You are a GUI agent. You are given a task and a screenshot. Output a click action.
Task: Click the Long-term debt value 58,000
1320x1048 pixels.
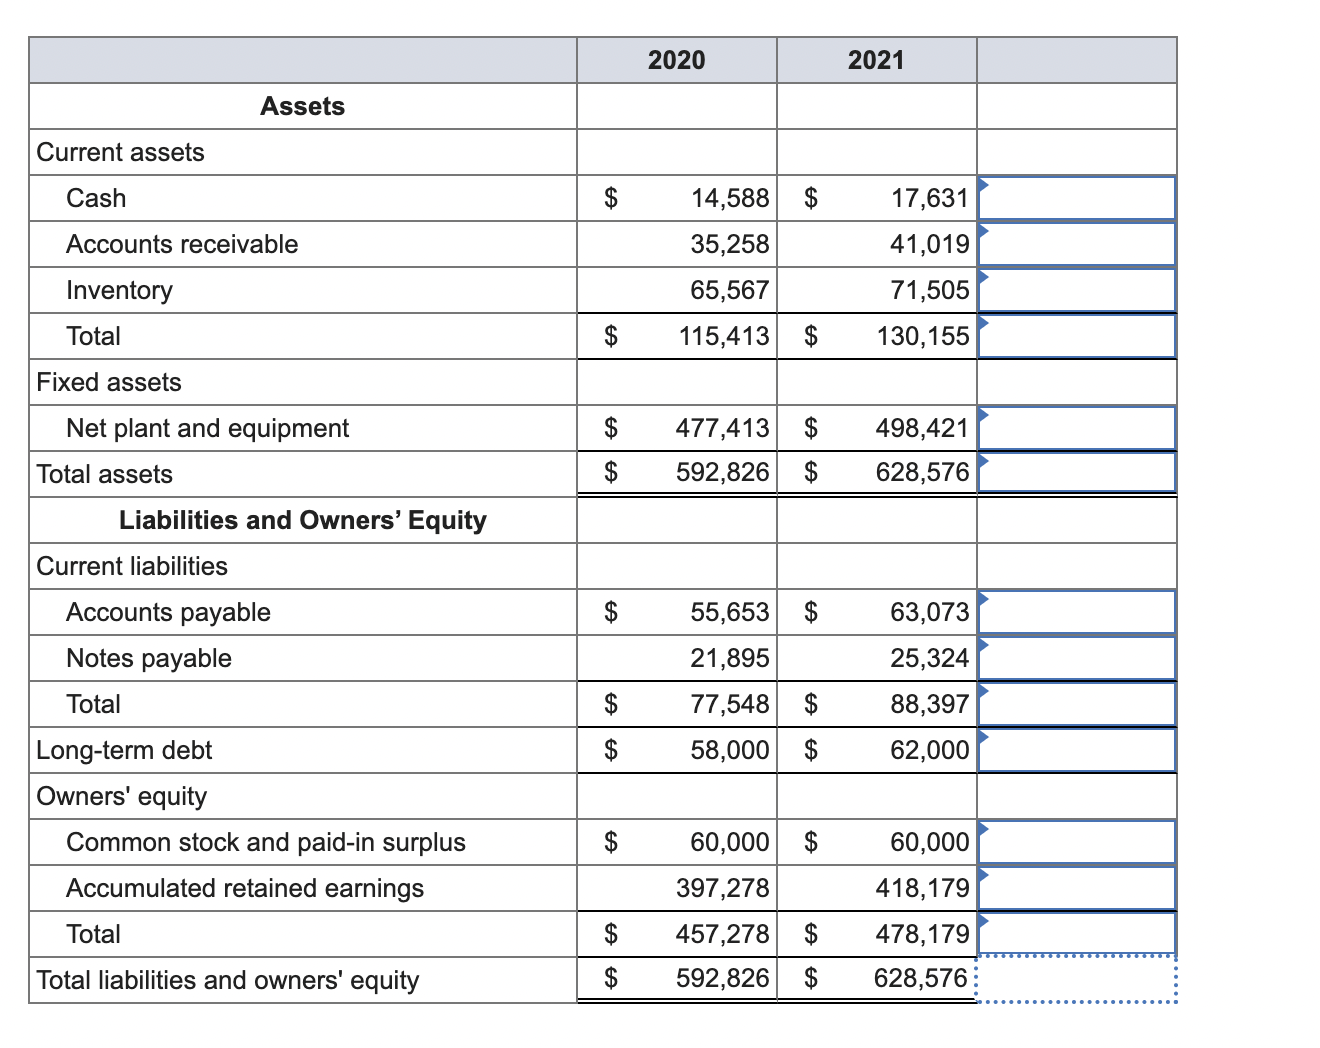[730, 750]
